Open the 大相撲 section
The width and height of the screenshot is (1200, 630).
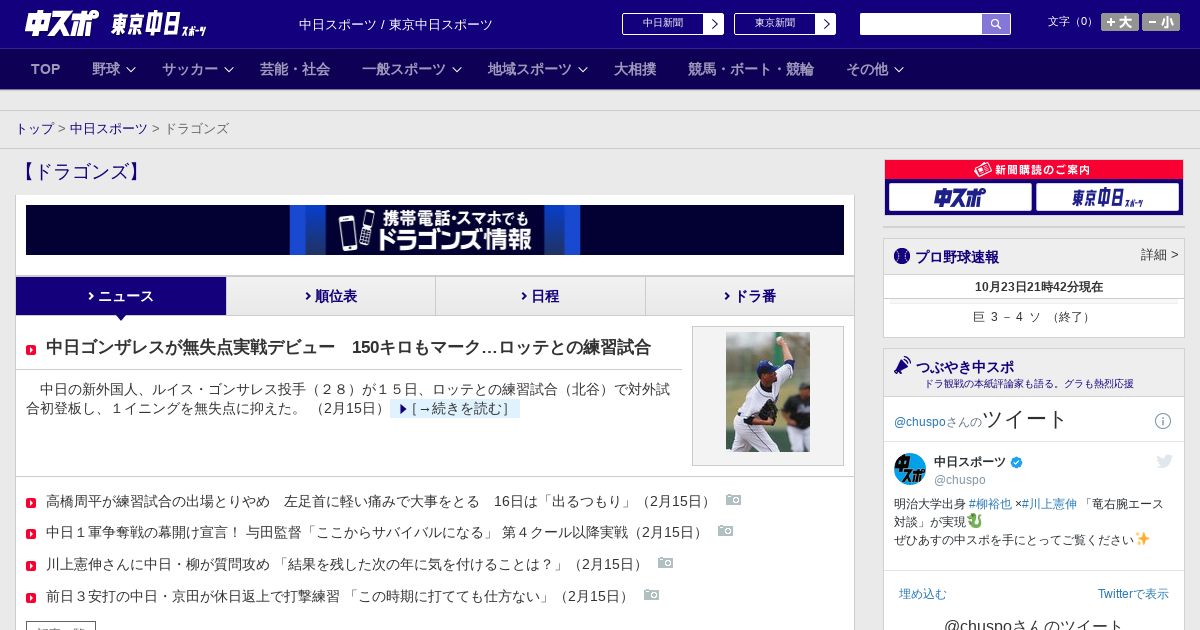click(x=635, y=69)
